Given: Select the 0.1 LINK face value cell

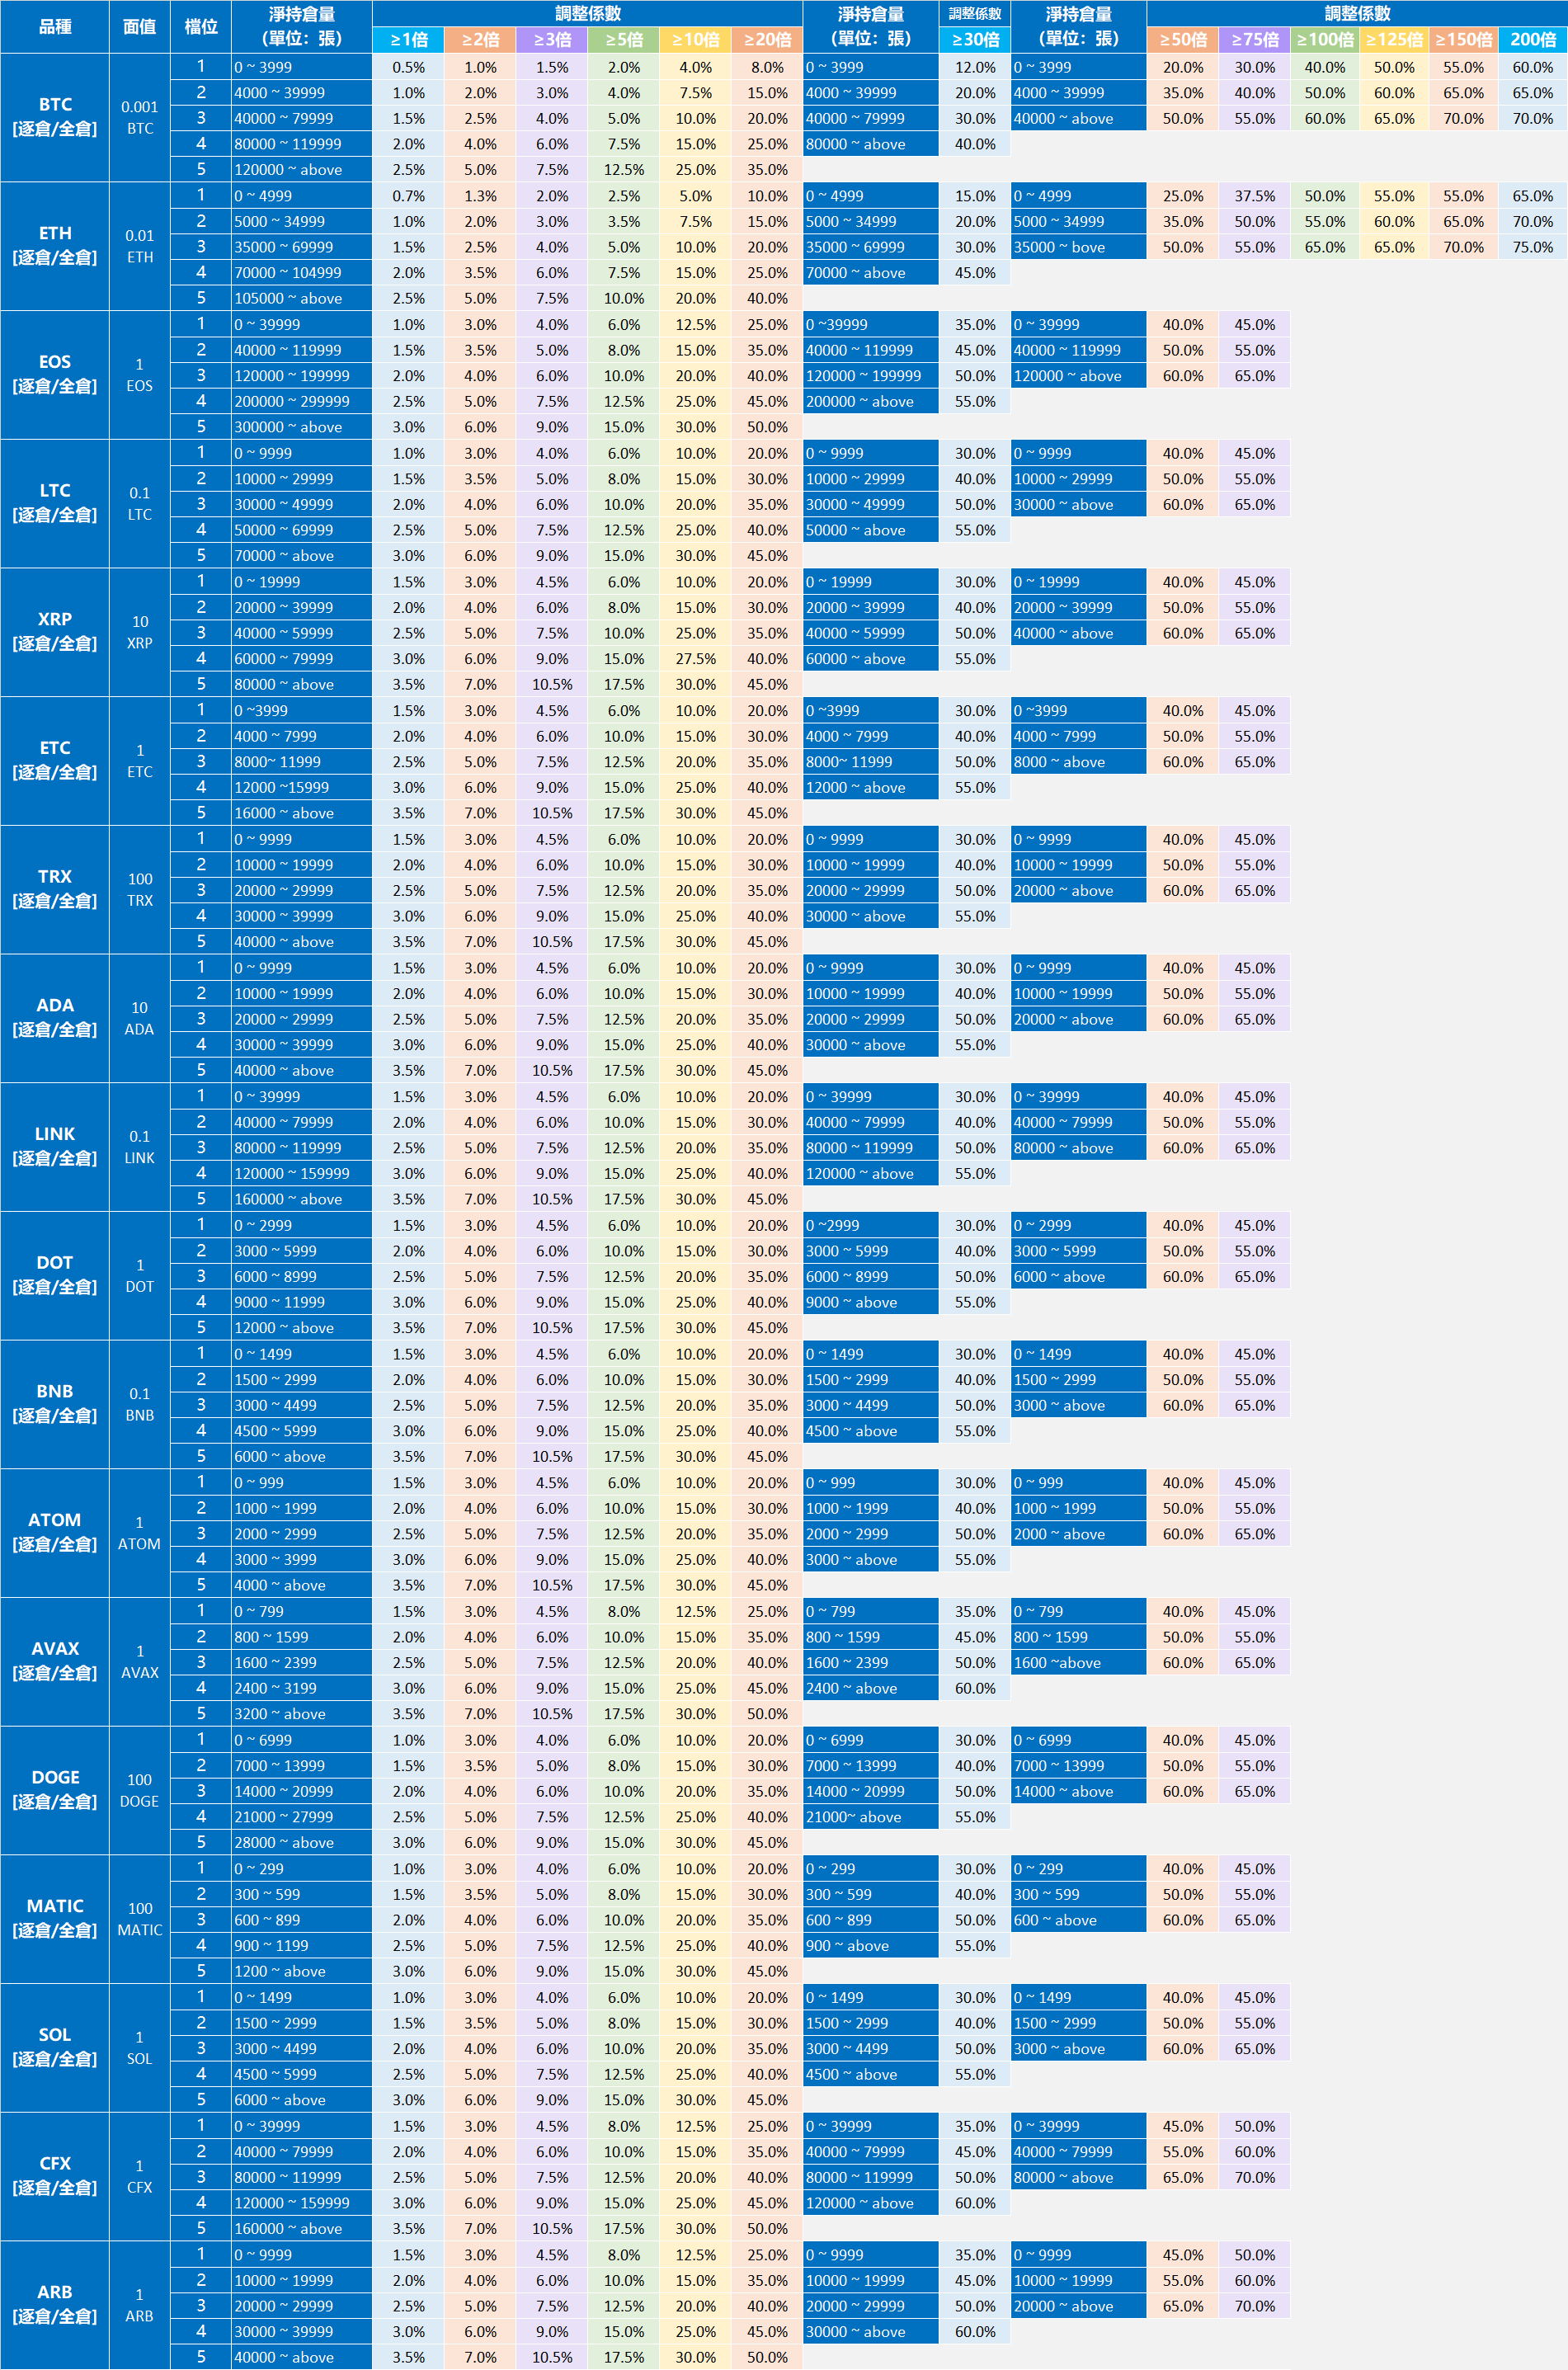Looking at the screenshot, I should (139, 1147).
